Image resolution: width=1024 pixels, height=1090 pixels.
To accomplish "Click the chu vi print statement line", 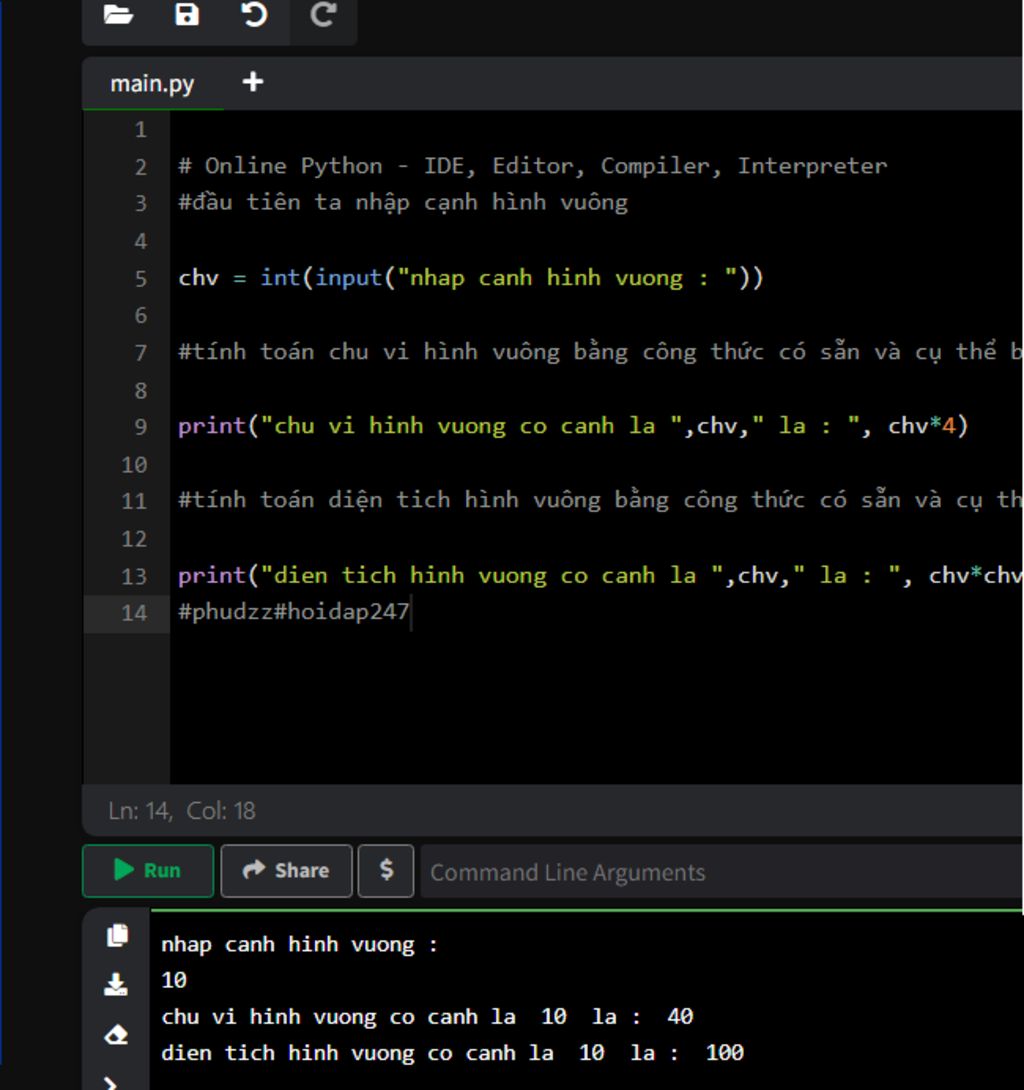I will click(x=572, y=427).
